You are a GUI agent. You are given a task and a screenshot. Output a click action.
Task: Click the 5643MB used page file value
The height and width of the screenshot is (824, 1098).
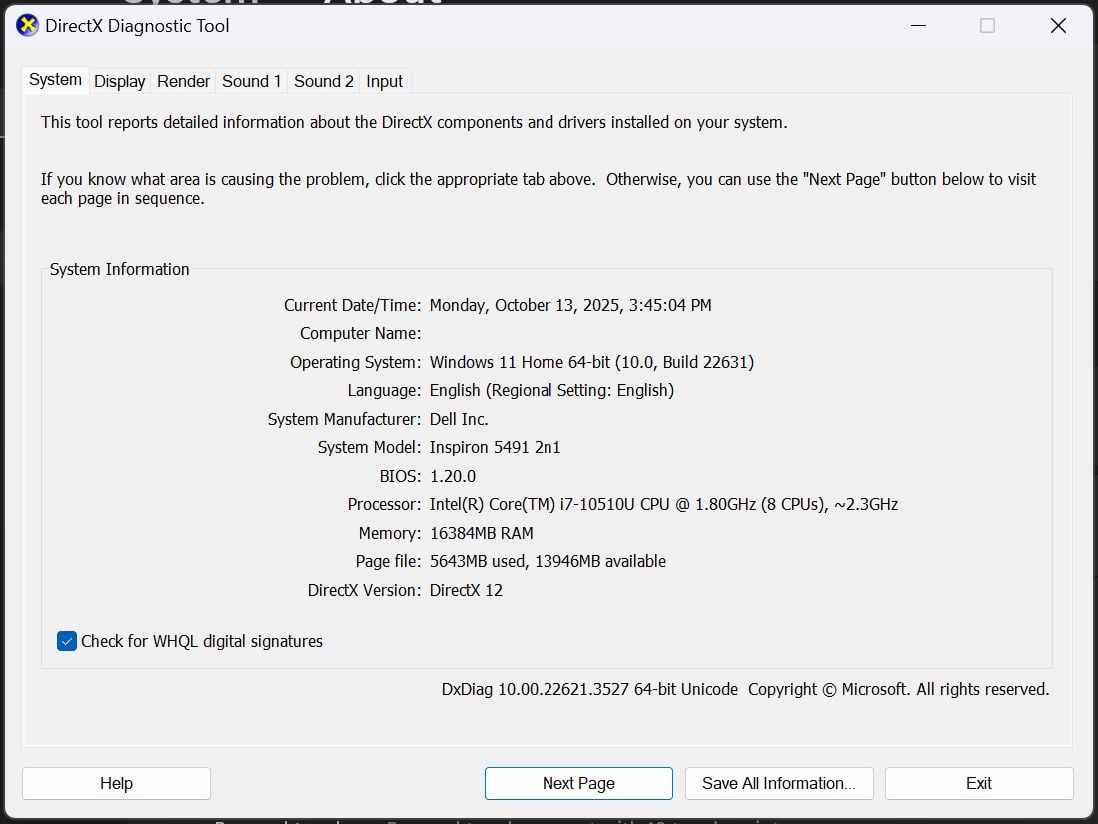tap(548, 561)
